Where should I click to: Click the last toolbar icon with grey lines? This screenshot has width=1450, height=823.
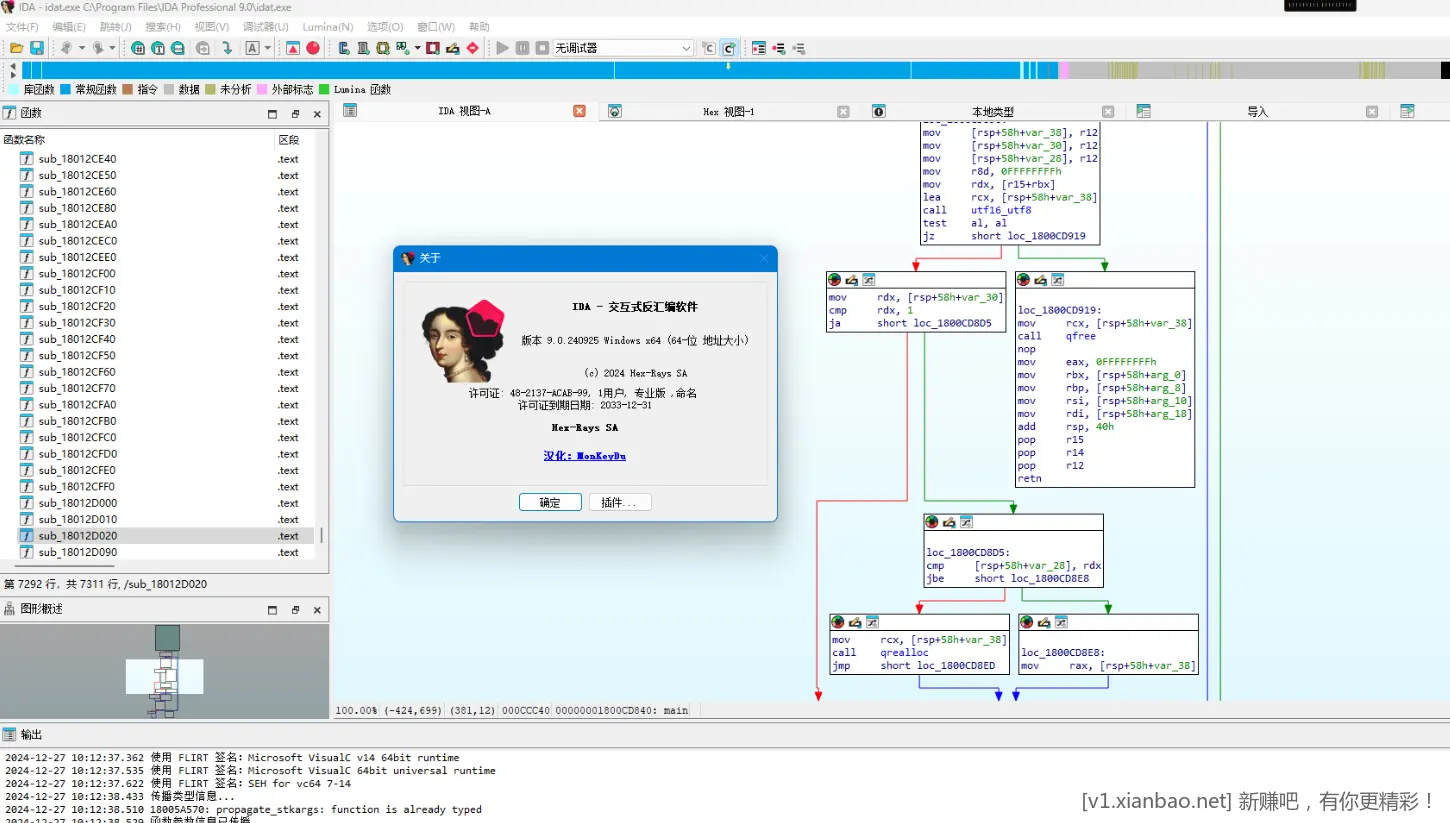point(798,48)
